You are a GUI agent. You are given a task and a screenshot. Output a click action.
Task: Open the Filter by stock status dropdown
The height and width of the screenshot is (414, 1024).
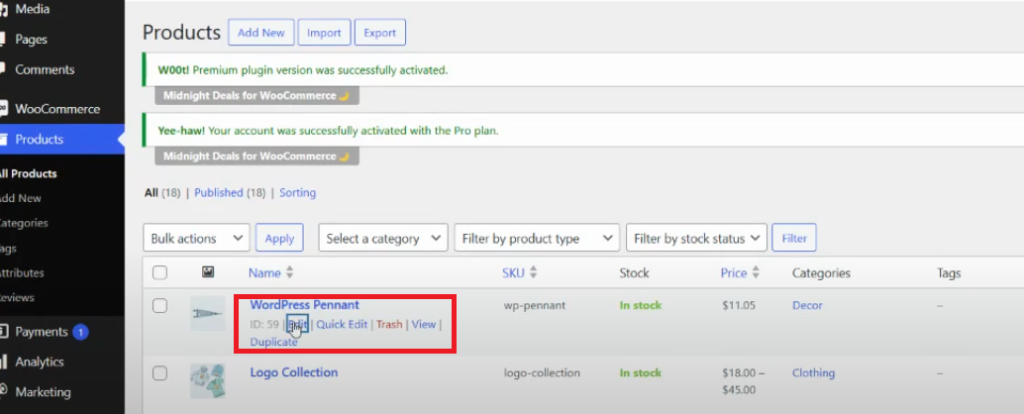tap(696, 238)
